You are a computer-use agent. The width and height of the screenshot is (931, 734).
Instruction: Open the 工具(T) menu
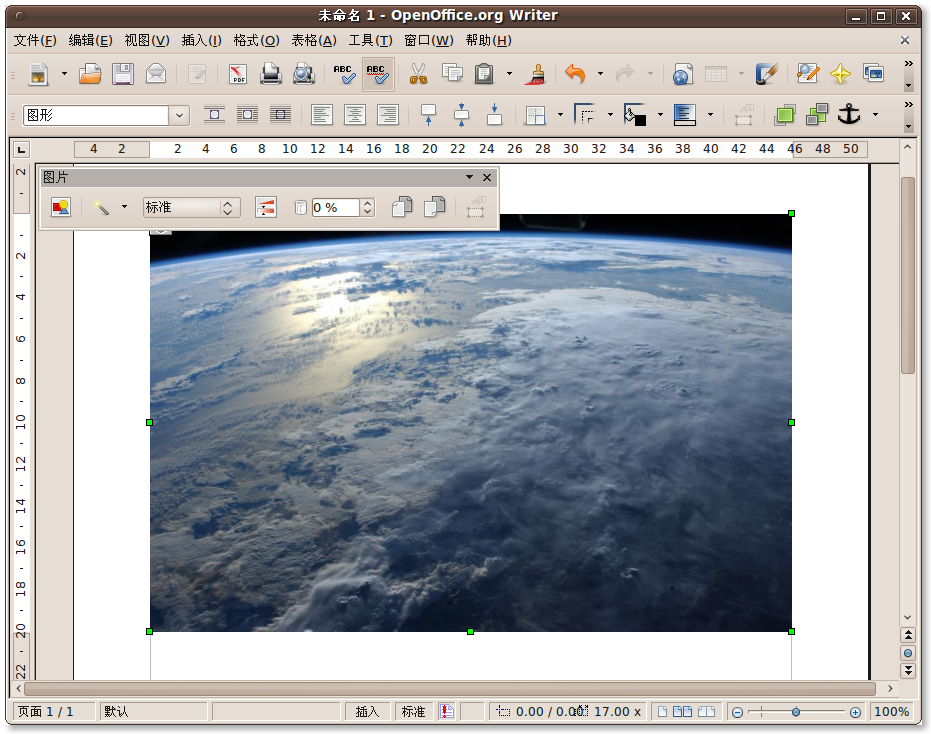click(x=369, y=40)
